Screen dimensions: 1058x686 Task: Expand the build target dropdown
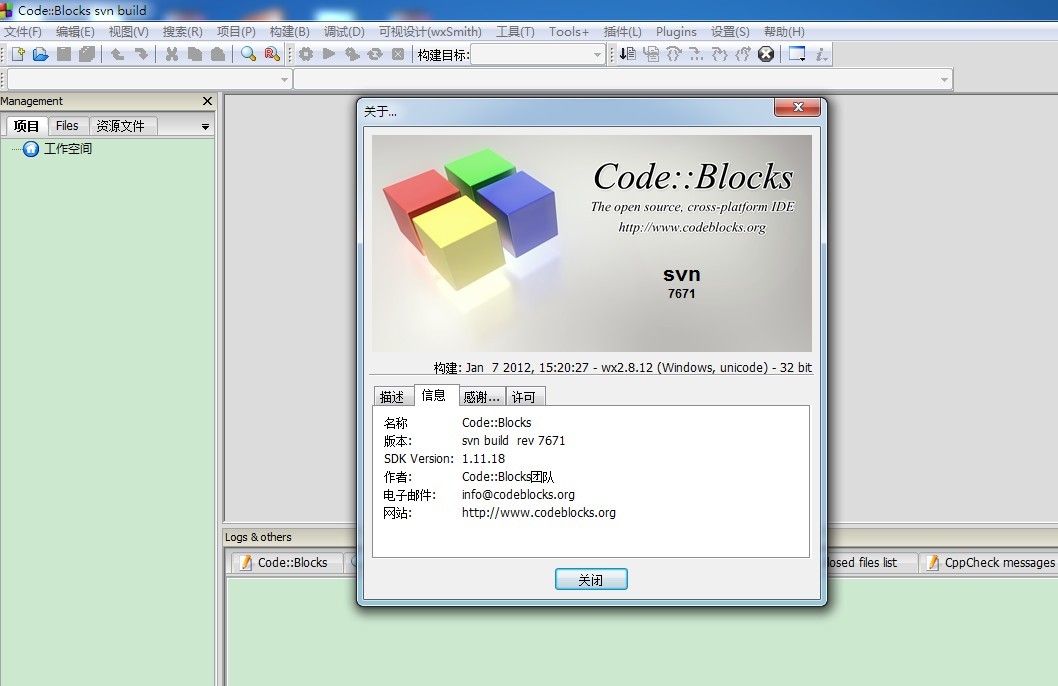tap(597, 55)
